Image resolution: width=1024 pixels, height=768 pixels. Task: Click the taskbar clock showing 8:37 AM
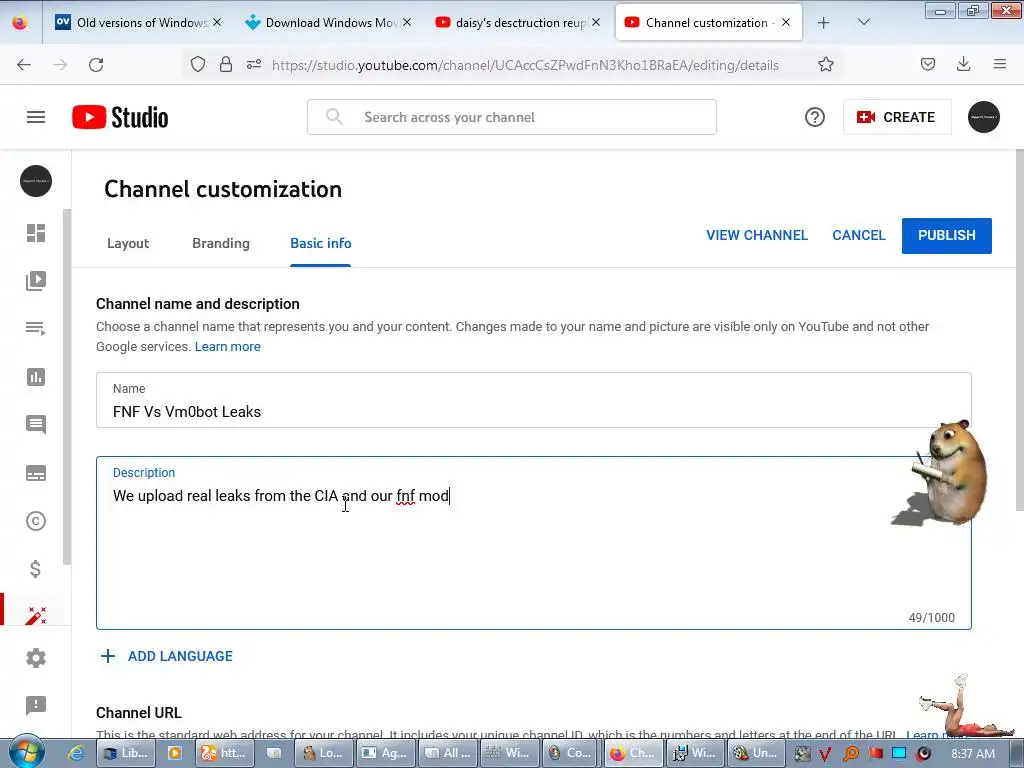[972, 754]
